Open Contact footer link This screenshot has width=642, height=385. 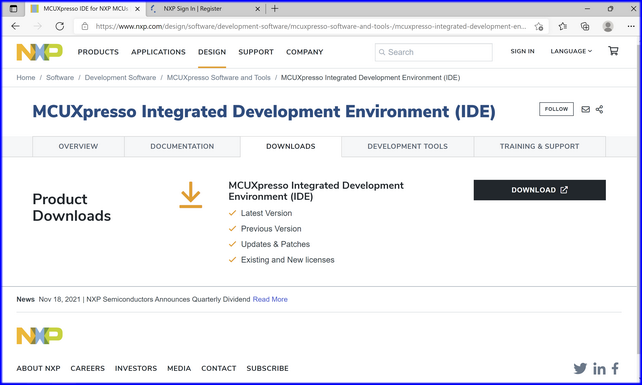pyautogui.click(x=219, y=368)
